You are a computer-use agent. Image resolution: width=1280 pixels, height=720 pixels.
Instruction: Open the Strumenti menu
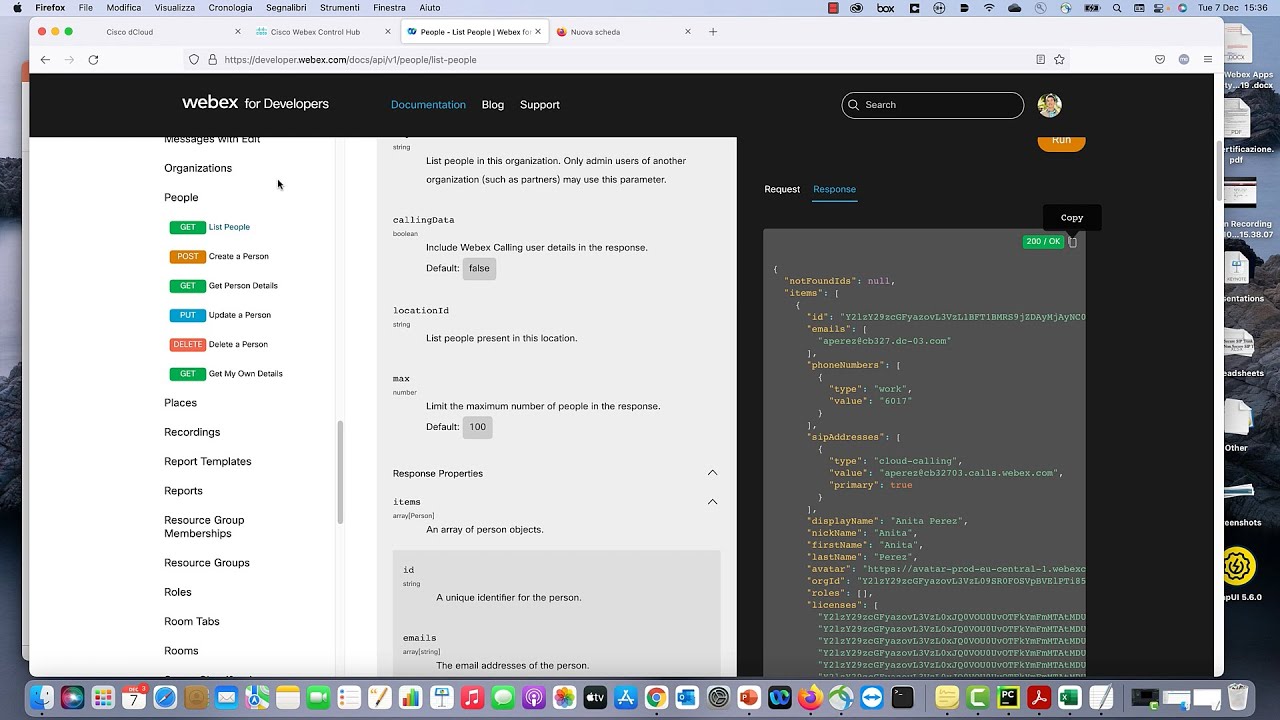click(x=340, y=8)
